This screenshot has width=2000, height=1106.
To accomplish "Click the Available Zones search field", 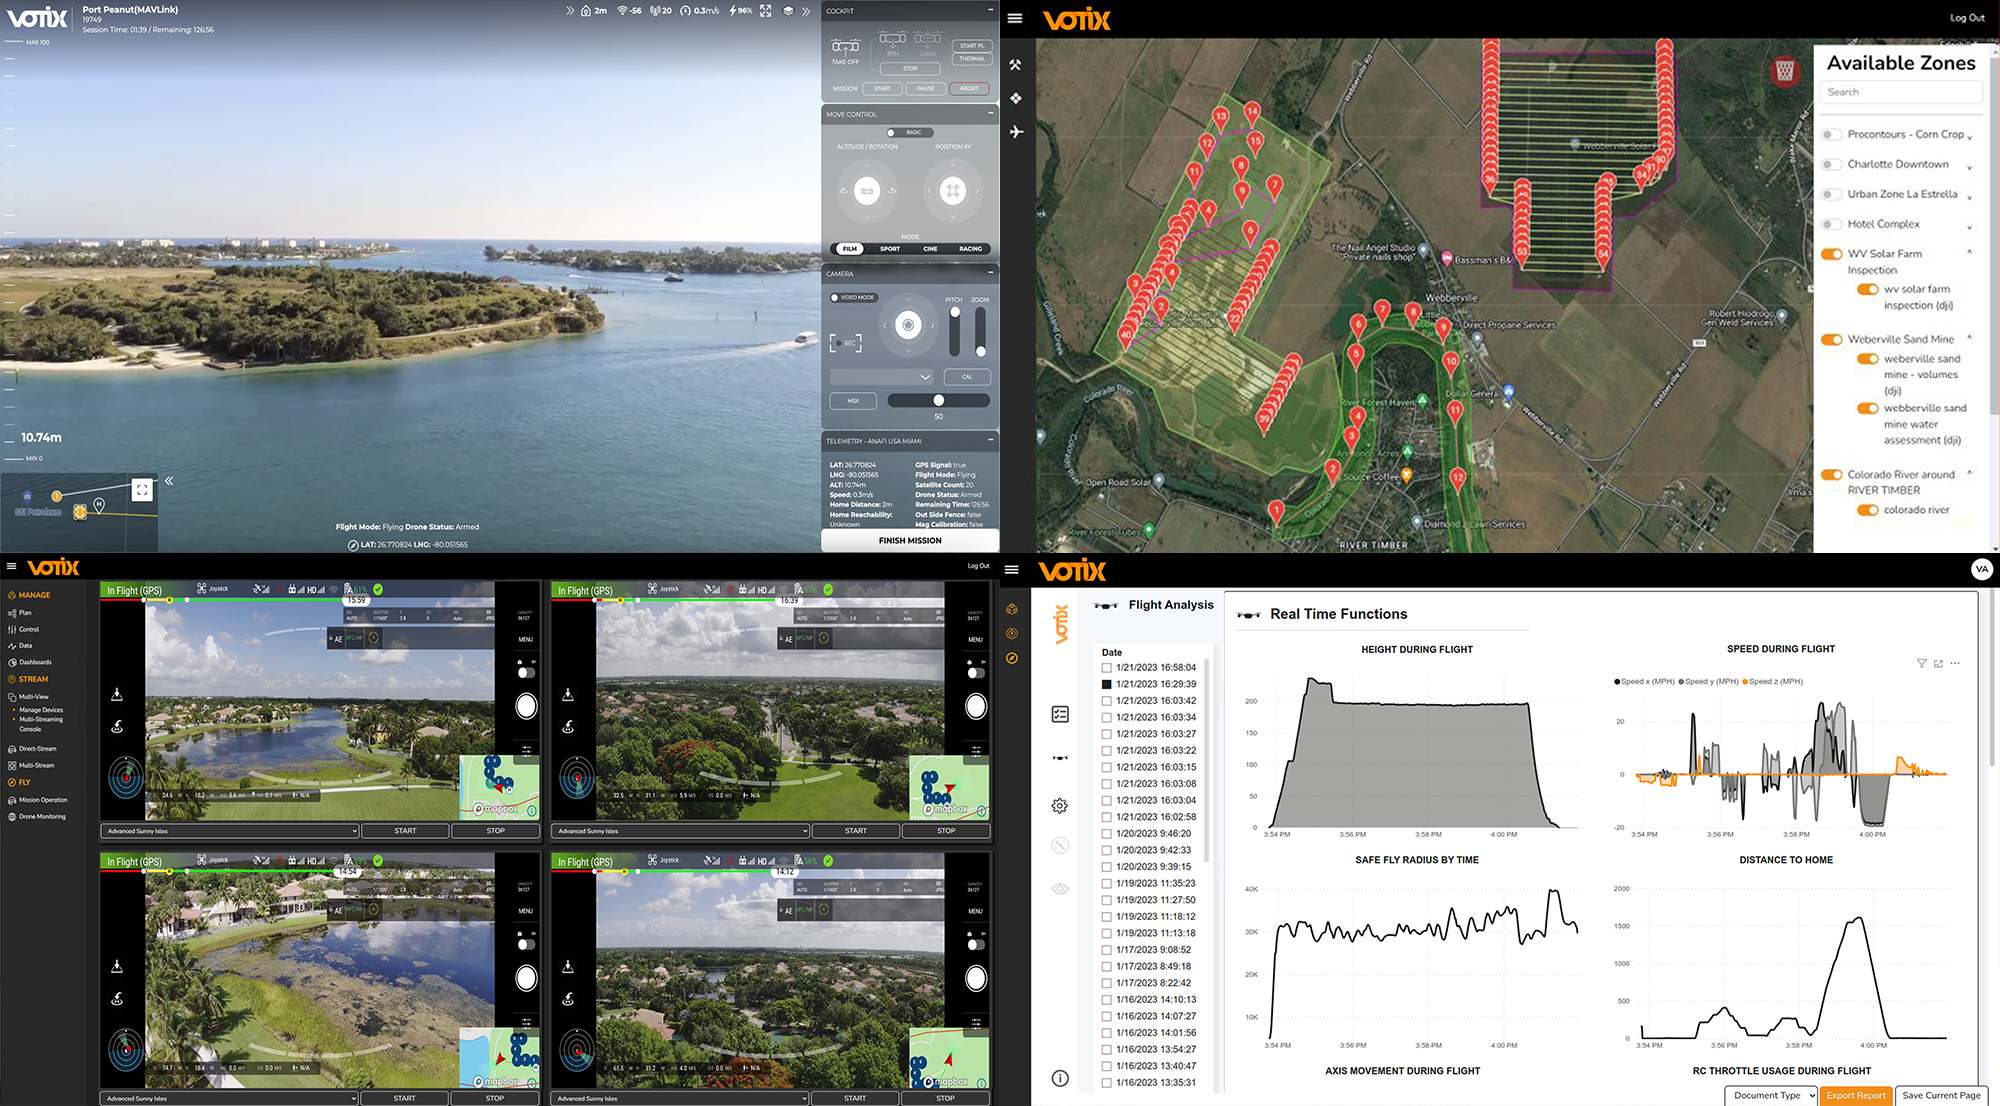I will point(1900,92).
